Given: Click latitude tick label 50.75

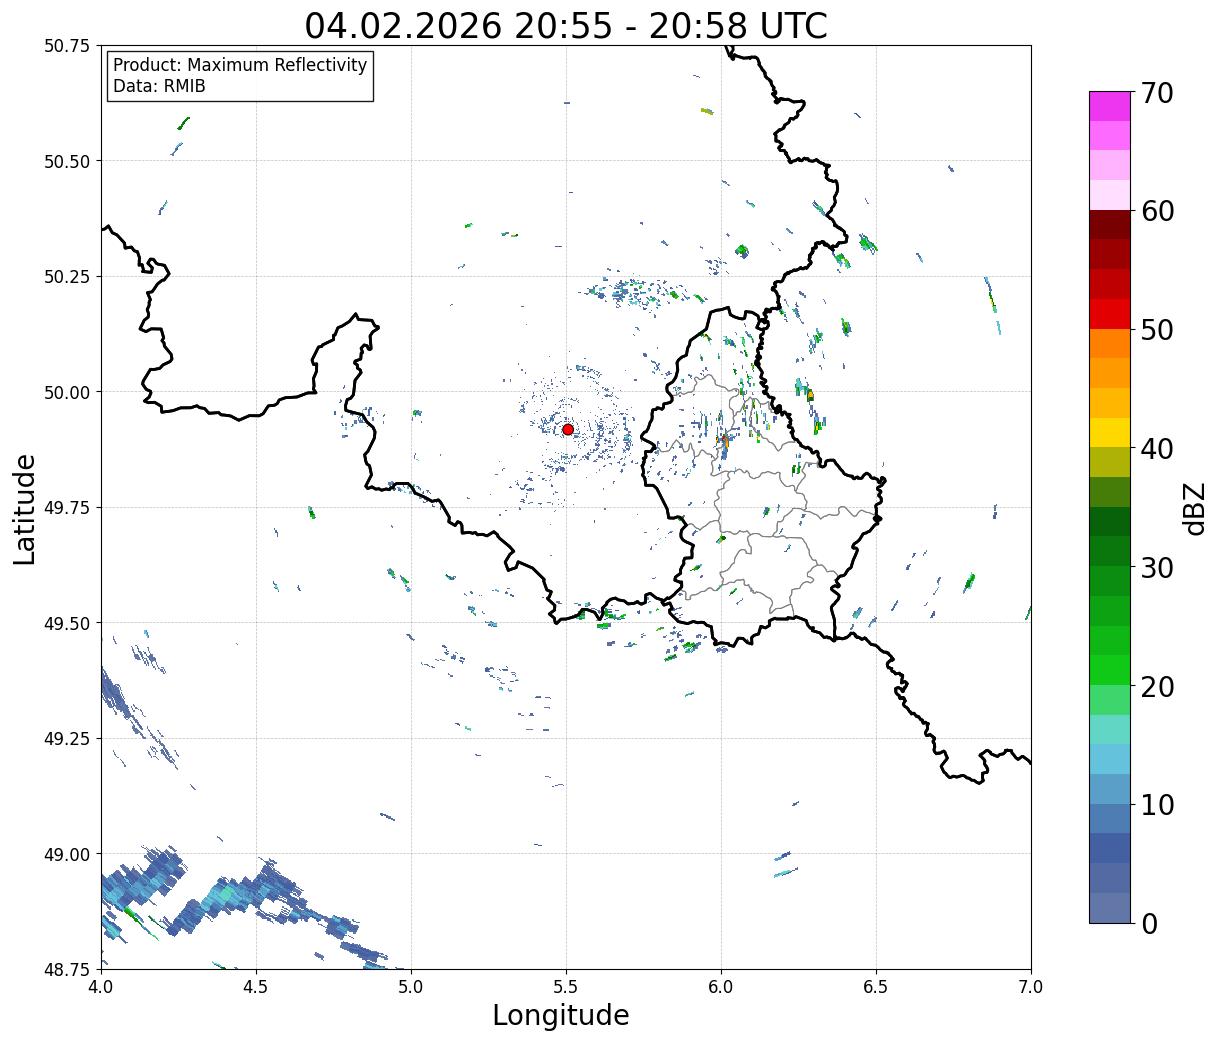Looking at the screenshot, I should pyautogui.click(x=67, y=46).
